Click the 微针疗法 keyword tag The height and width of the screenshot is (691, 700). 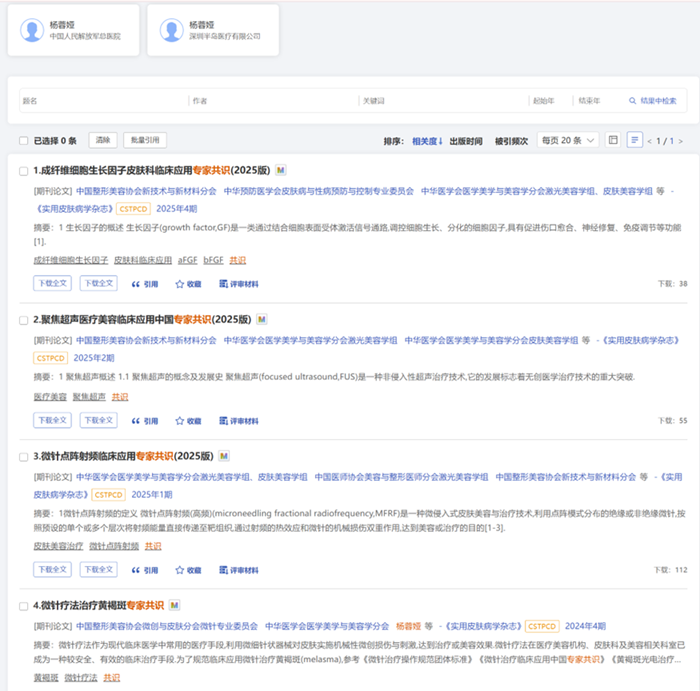(x=81, y=678)
